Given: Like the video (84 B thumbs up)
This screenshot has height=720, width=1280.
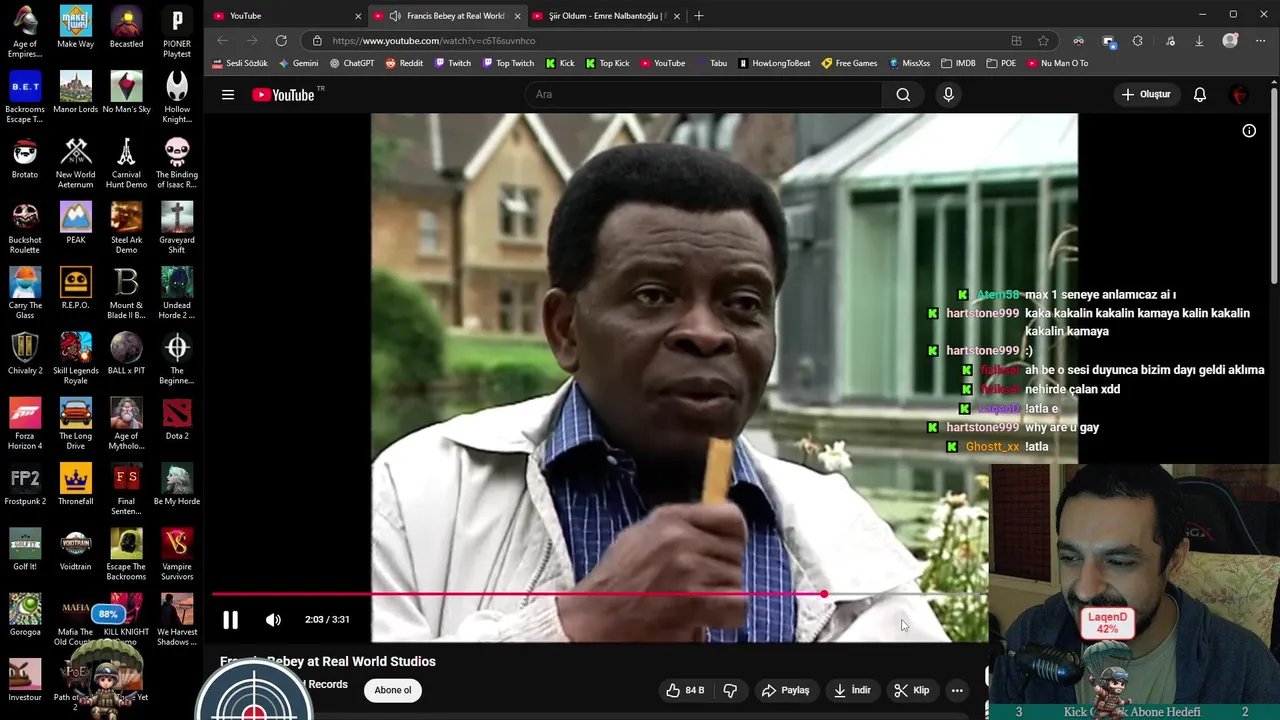Looking at the screenshot, I should (x=685, y=690).
